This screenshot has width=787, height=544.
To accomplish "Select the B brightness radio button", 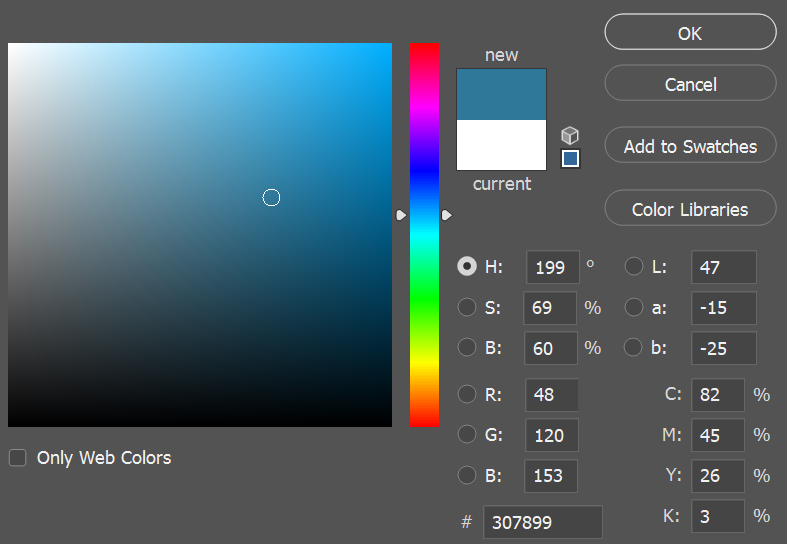I will pyautogui.click(x=467, y=347).
